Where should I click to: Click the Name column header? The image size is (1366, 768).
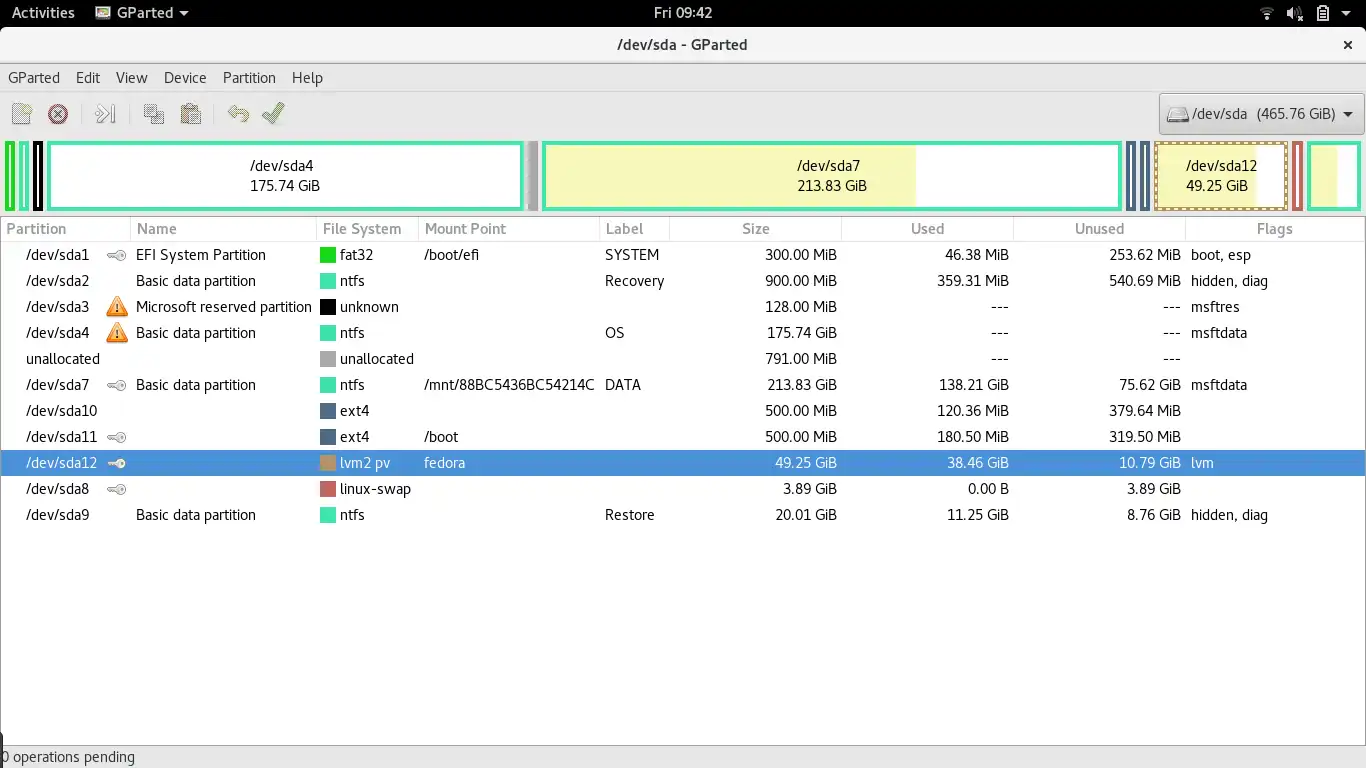point(223,229)
